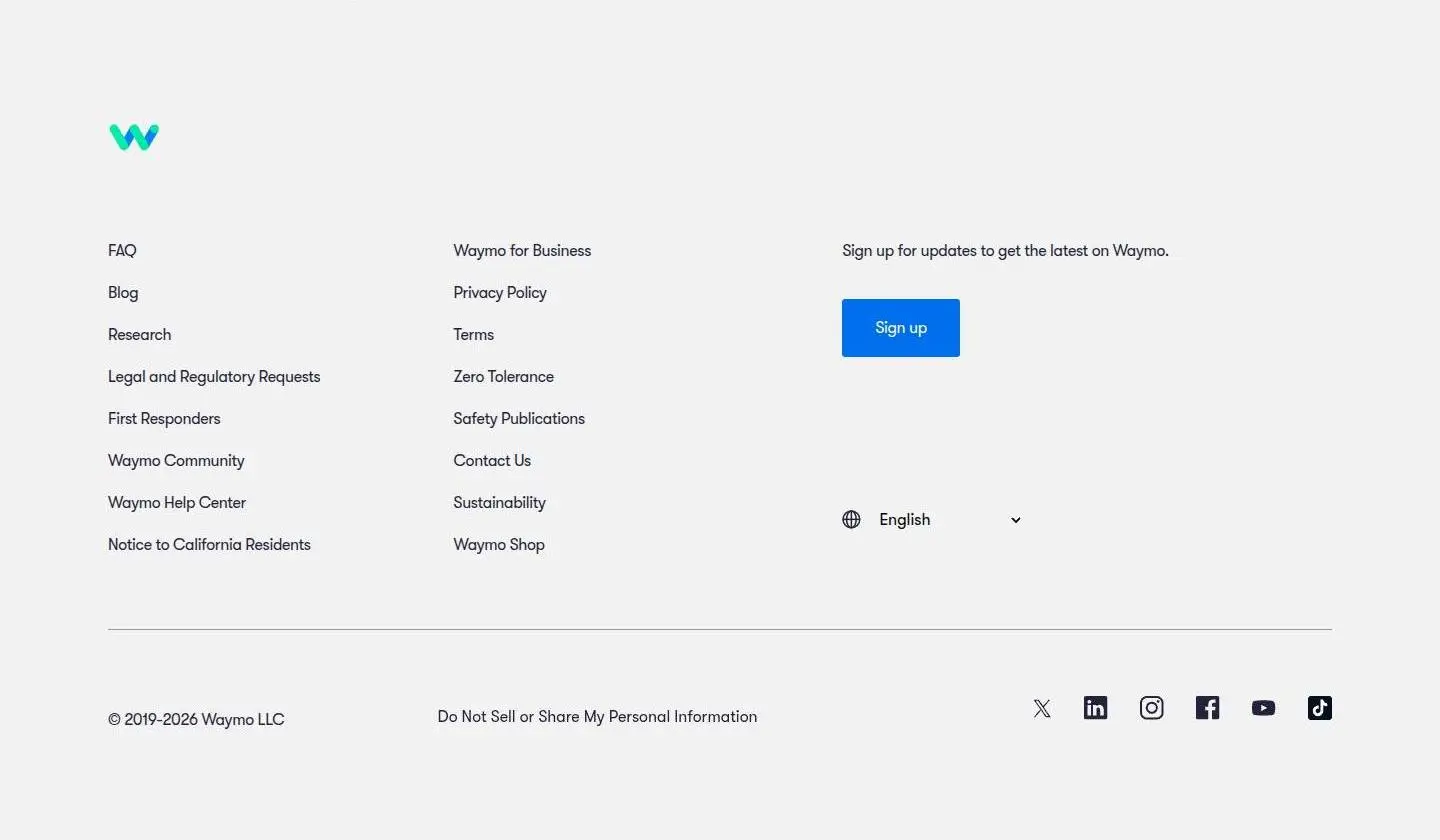View the Privacy Policy link

500,293
